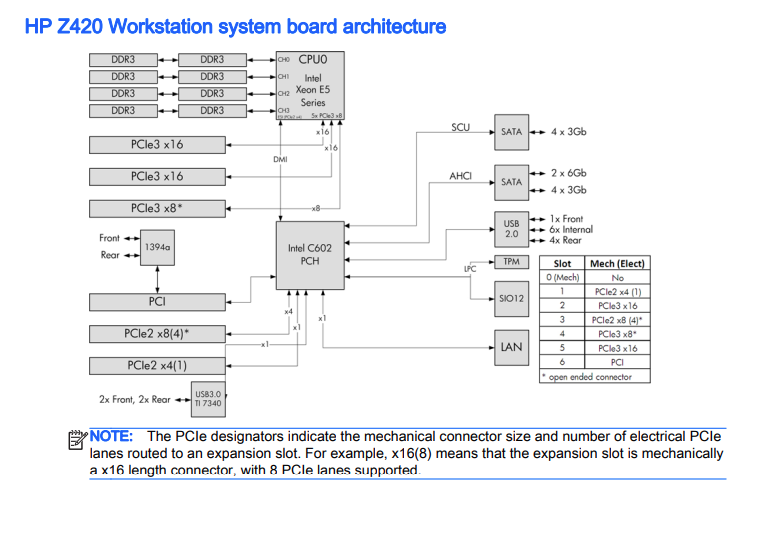Click the PCIe2 x4(1) slot block
Viewport: 761px width, 542px height.
point(157,366)
